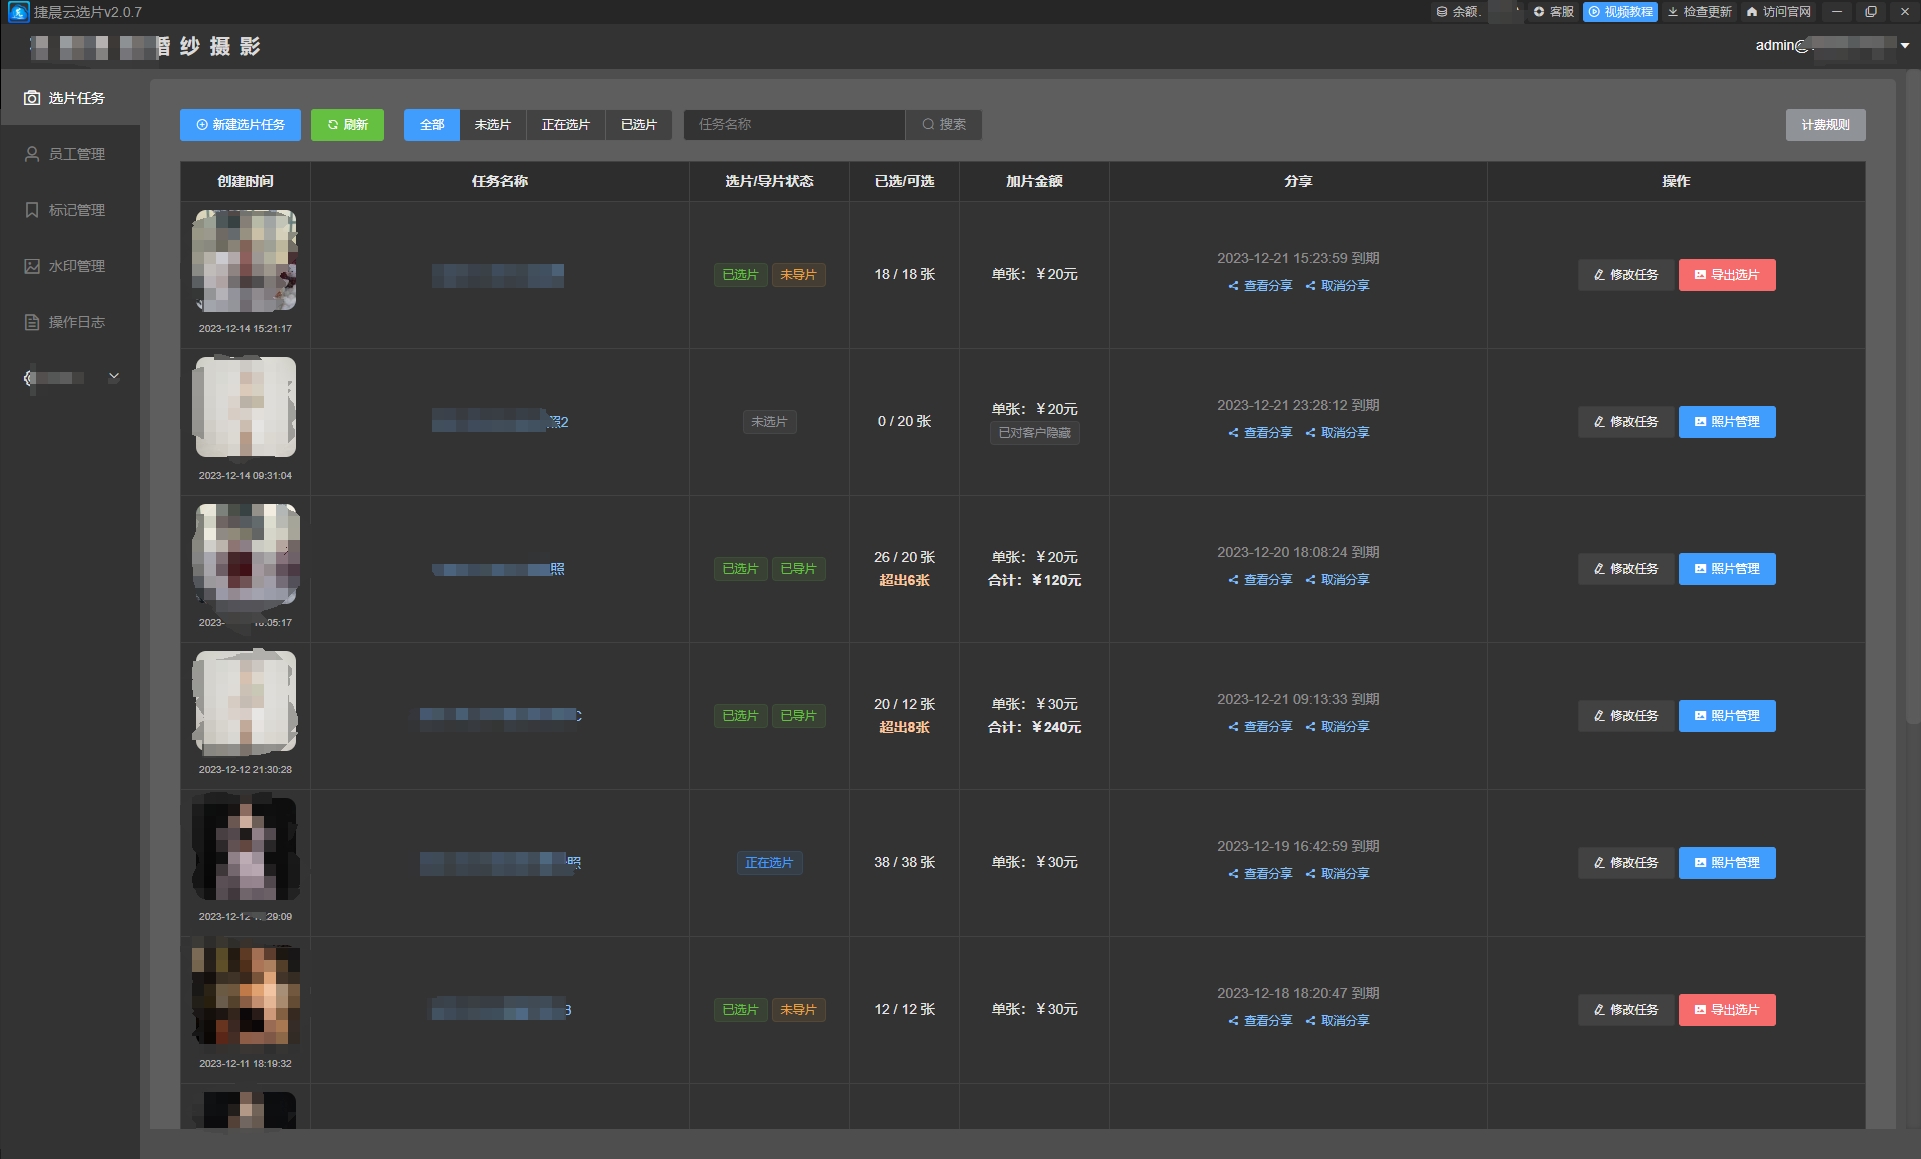
Task: Open 操作日志 document icon in sidebar
Action: pos(32,322)
